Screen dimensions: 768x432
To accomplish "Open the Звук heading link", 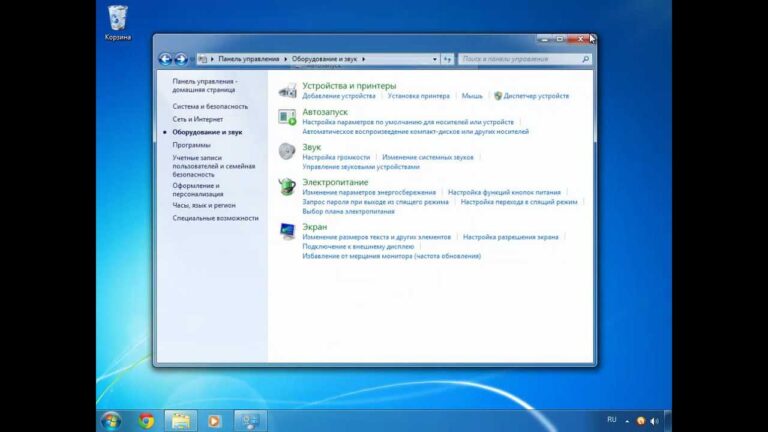I will [x=312, y=147].
